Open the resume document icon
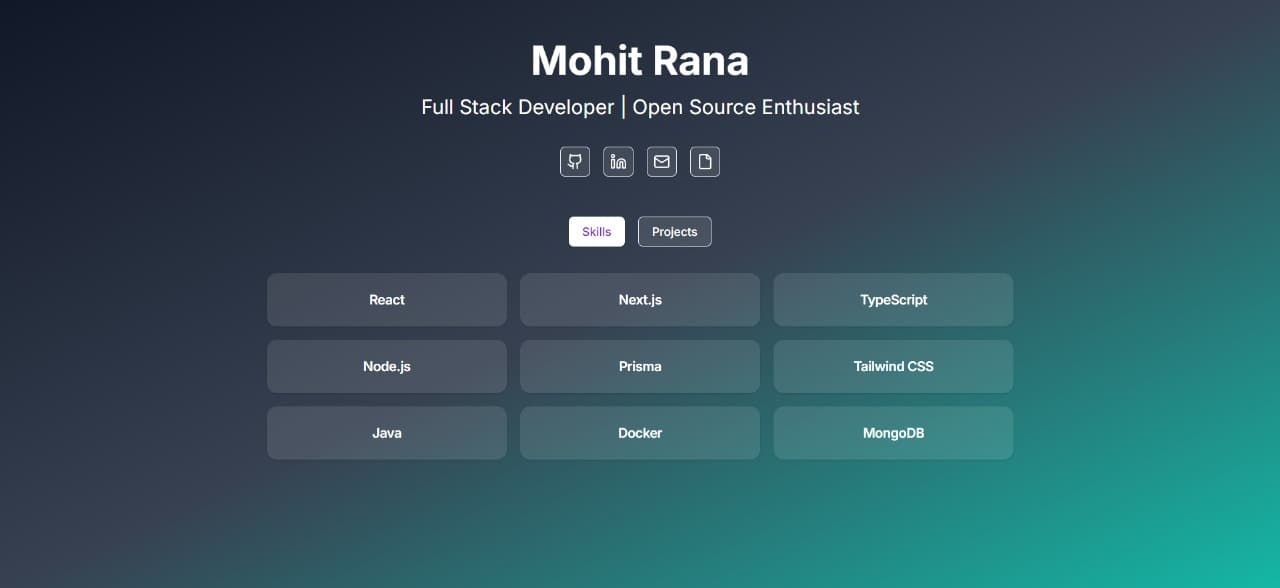Viewport: 1280px width, 588px height. (705, 162)
